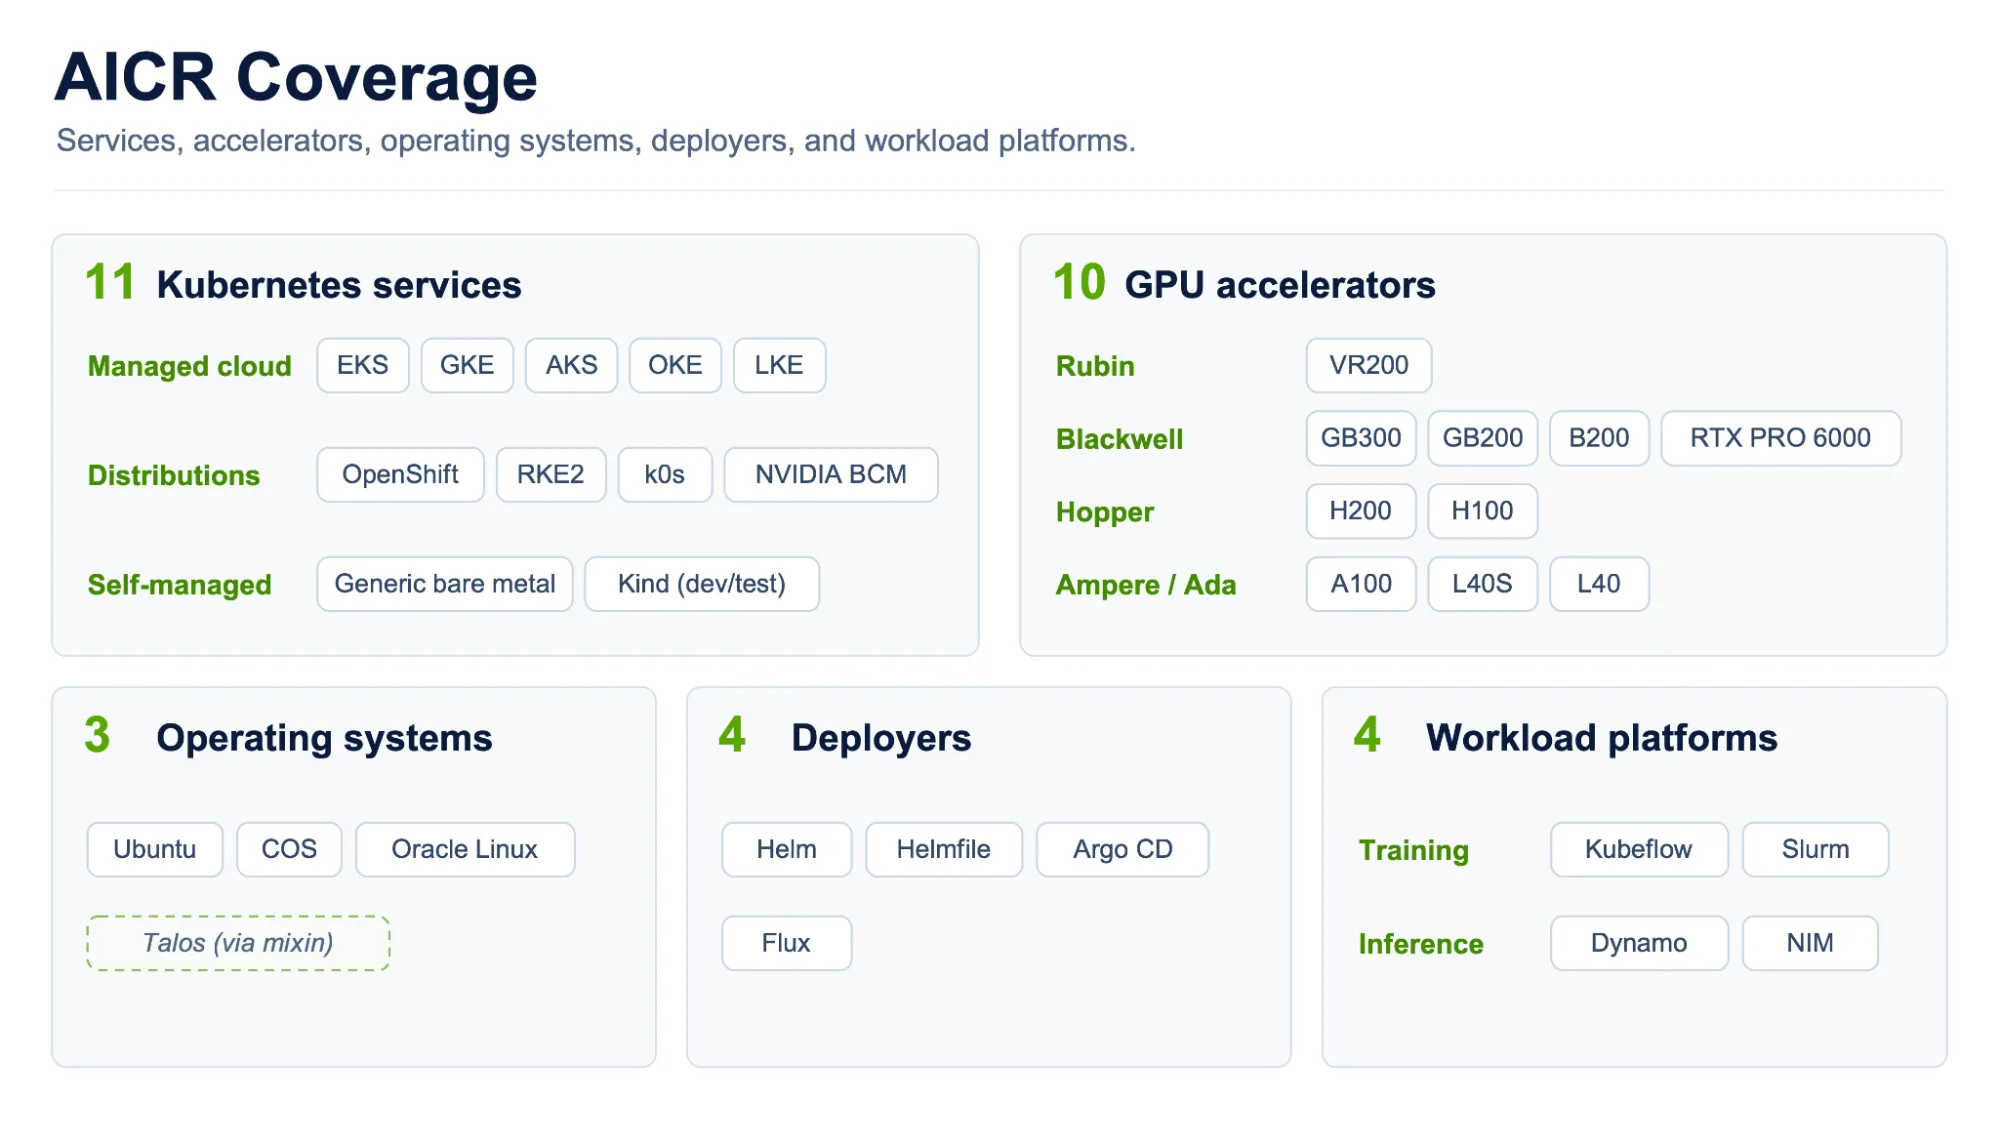Screen dimensions: 1999x1125
Task: Click the LKE chip
Action: click(779, 365)
